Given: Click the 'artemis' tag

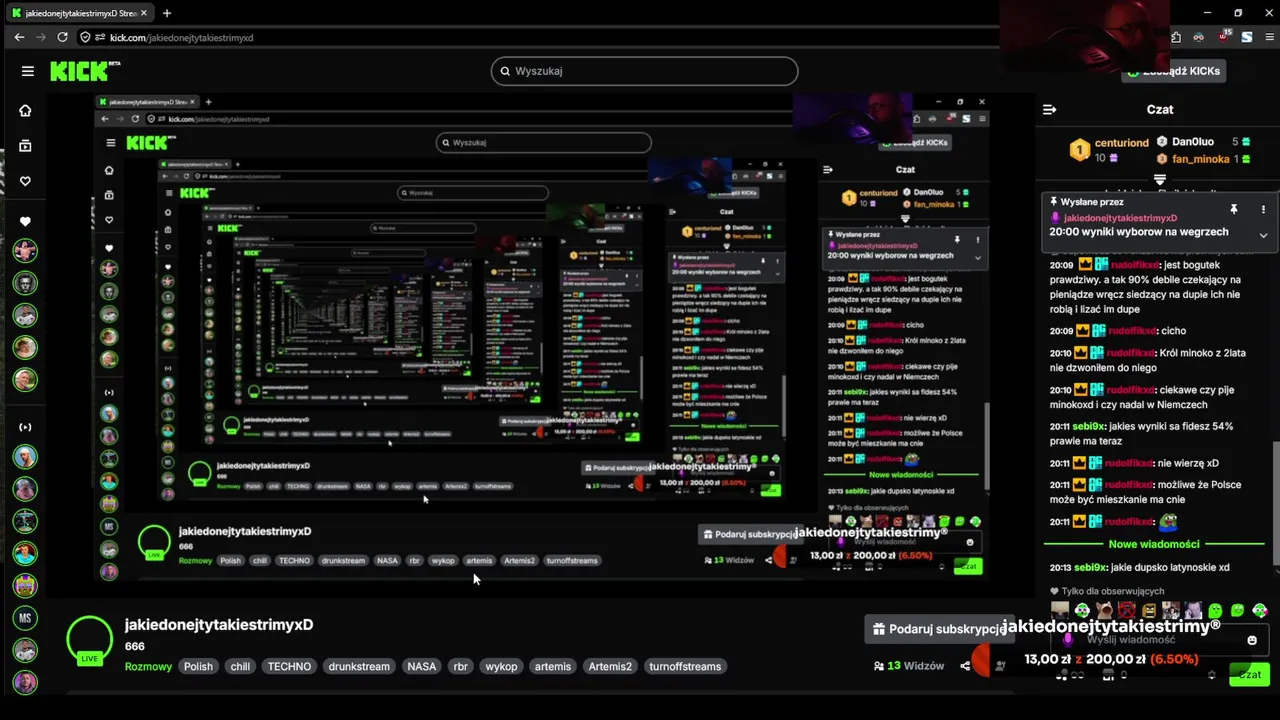Looking at the screenshot, I should pyautogui.click(x=553, y=666).
